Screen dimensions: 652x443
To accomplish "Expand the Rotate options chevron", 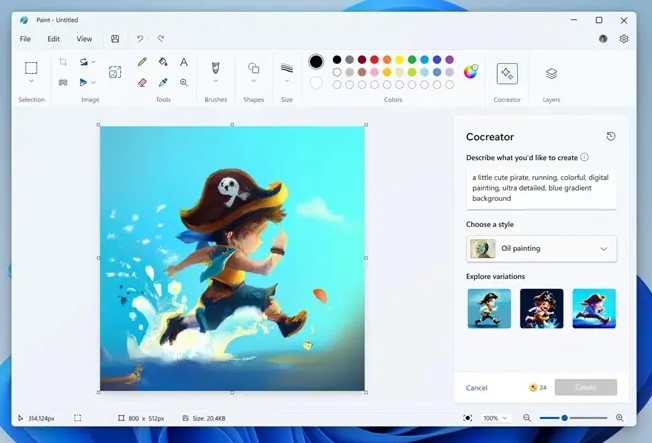I will tap(94, 62).
